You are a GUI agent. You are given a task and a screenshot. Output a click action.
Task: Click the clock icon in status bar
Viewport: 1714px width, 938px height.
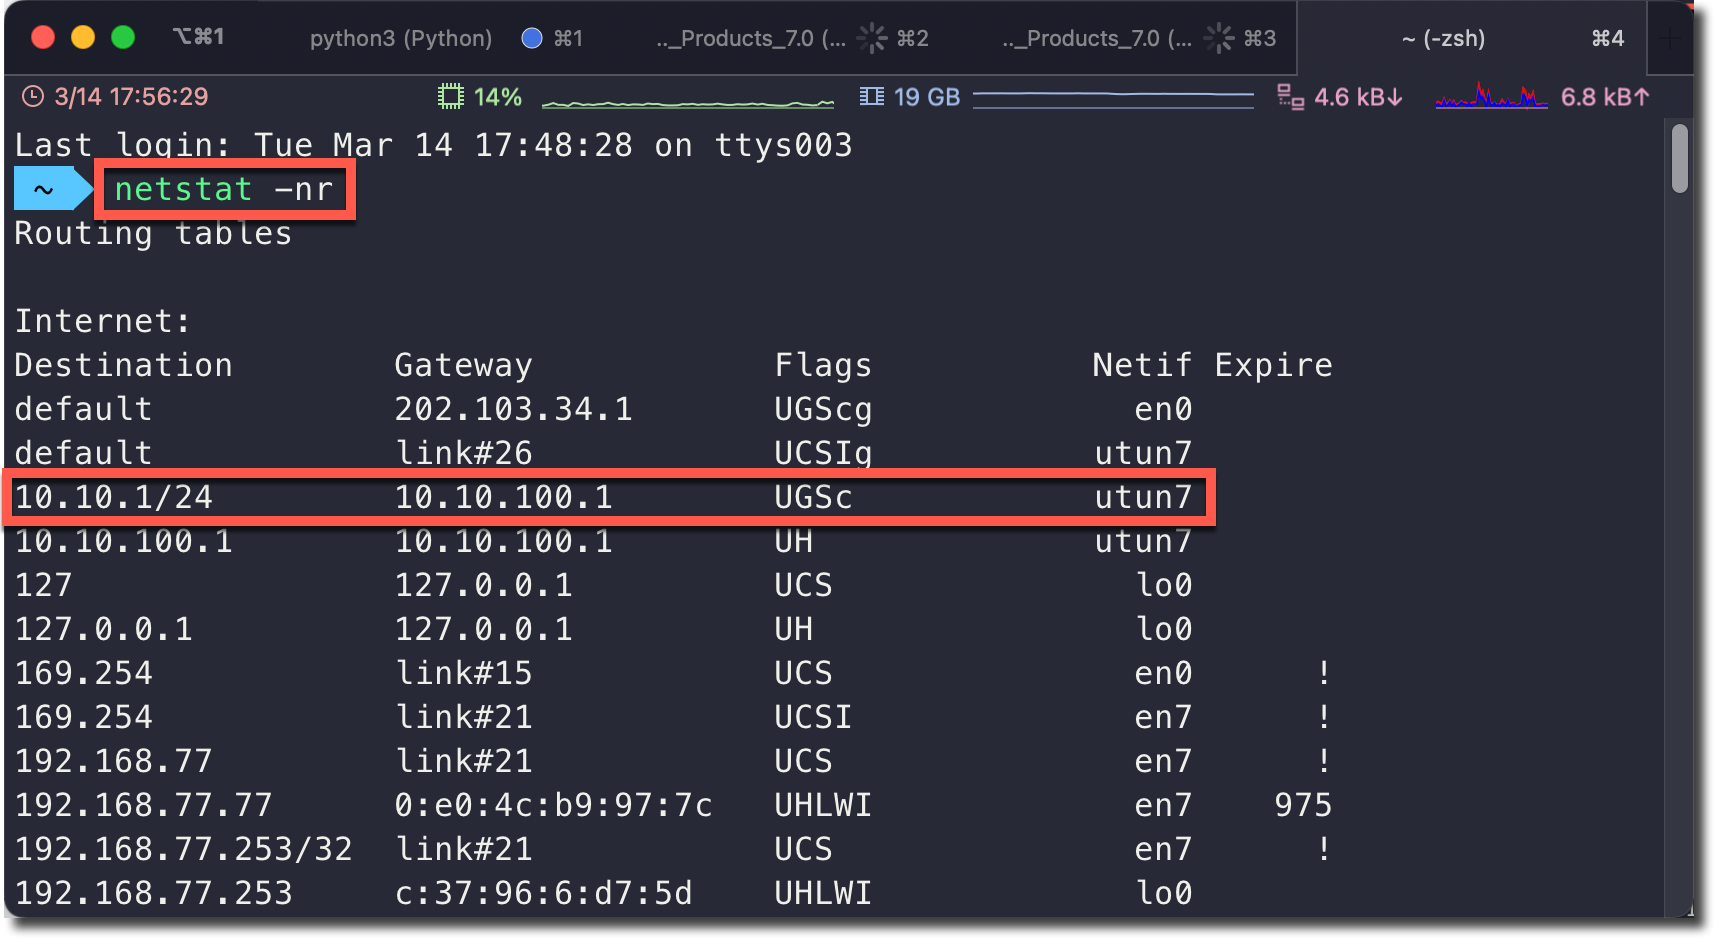click(x=33, y=97)
